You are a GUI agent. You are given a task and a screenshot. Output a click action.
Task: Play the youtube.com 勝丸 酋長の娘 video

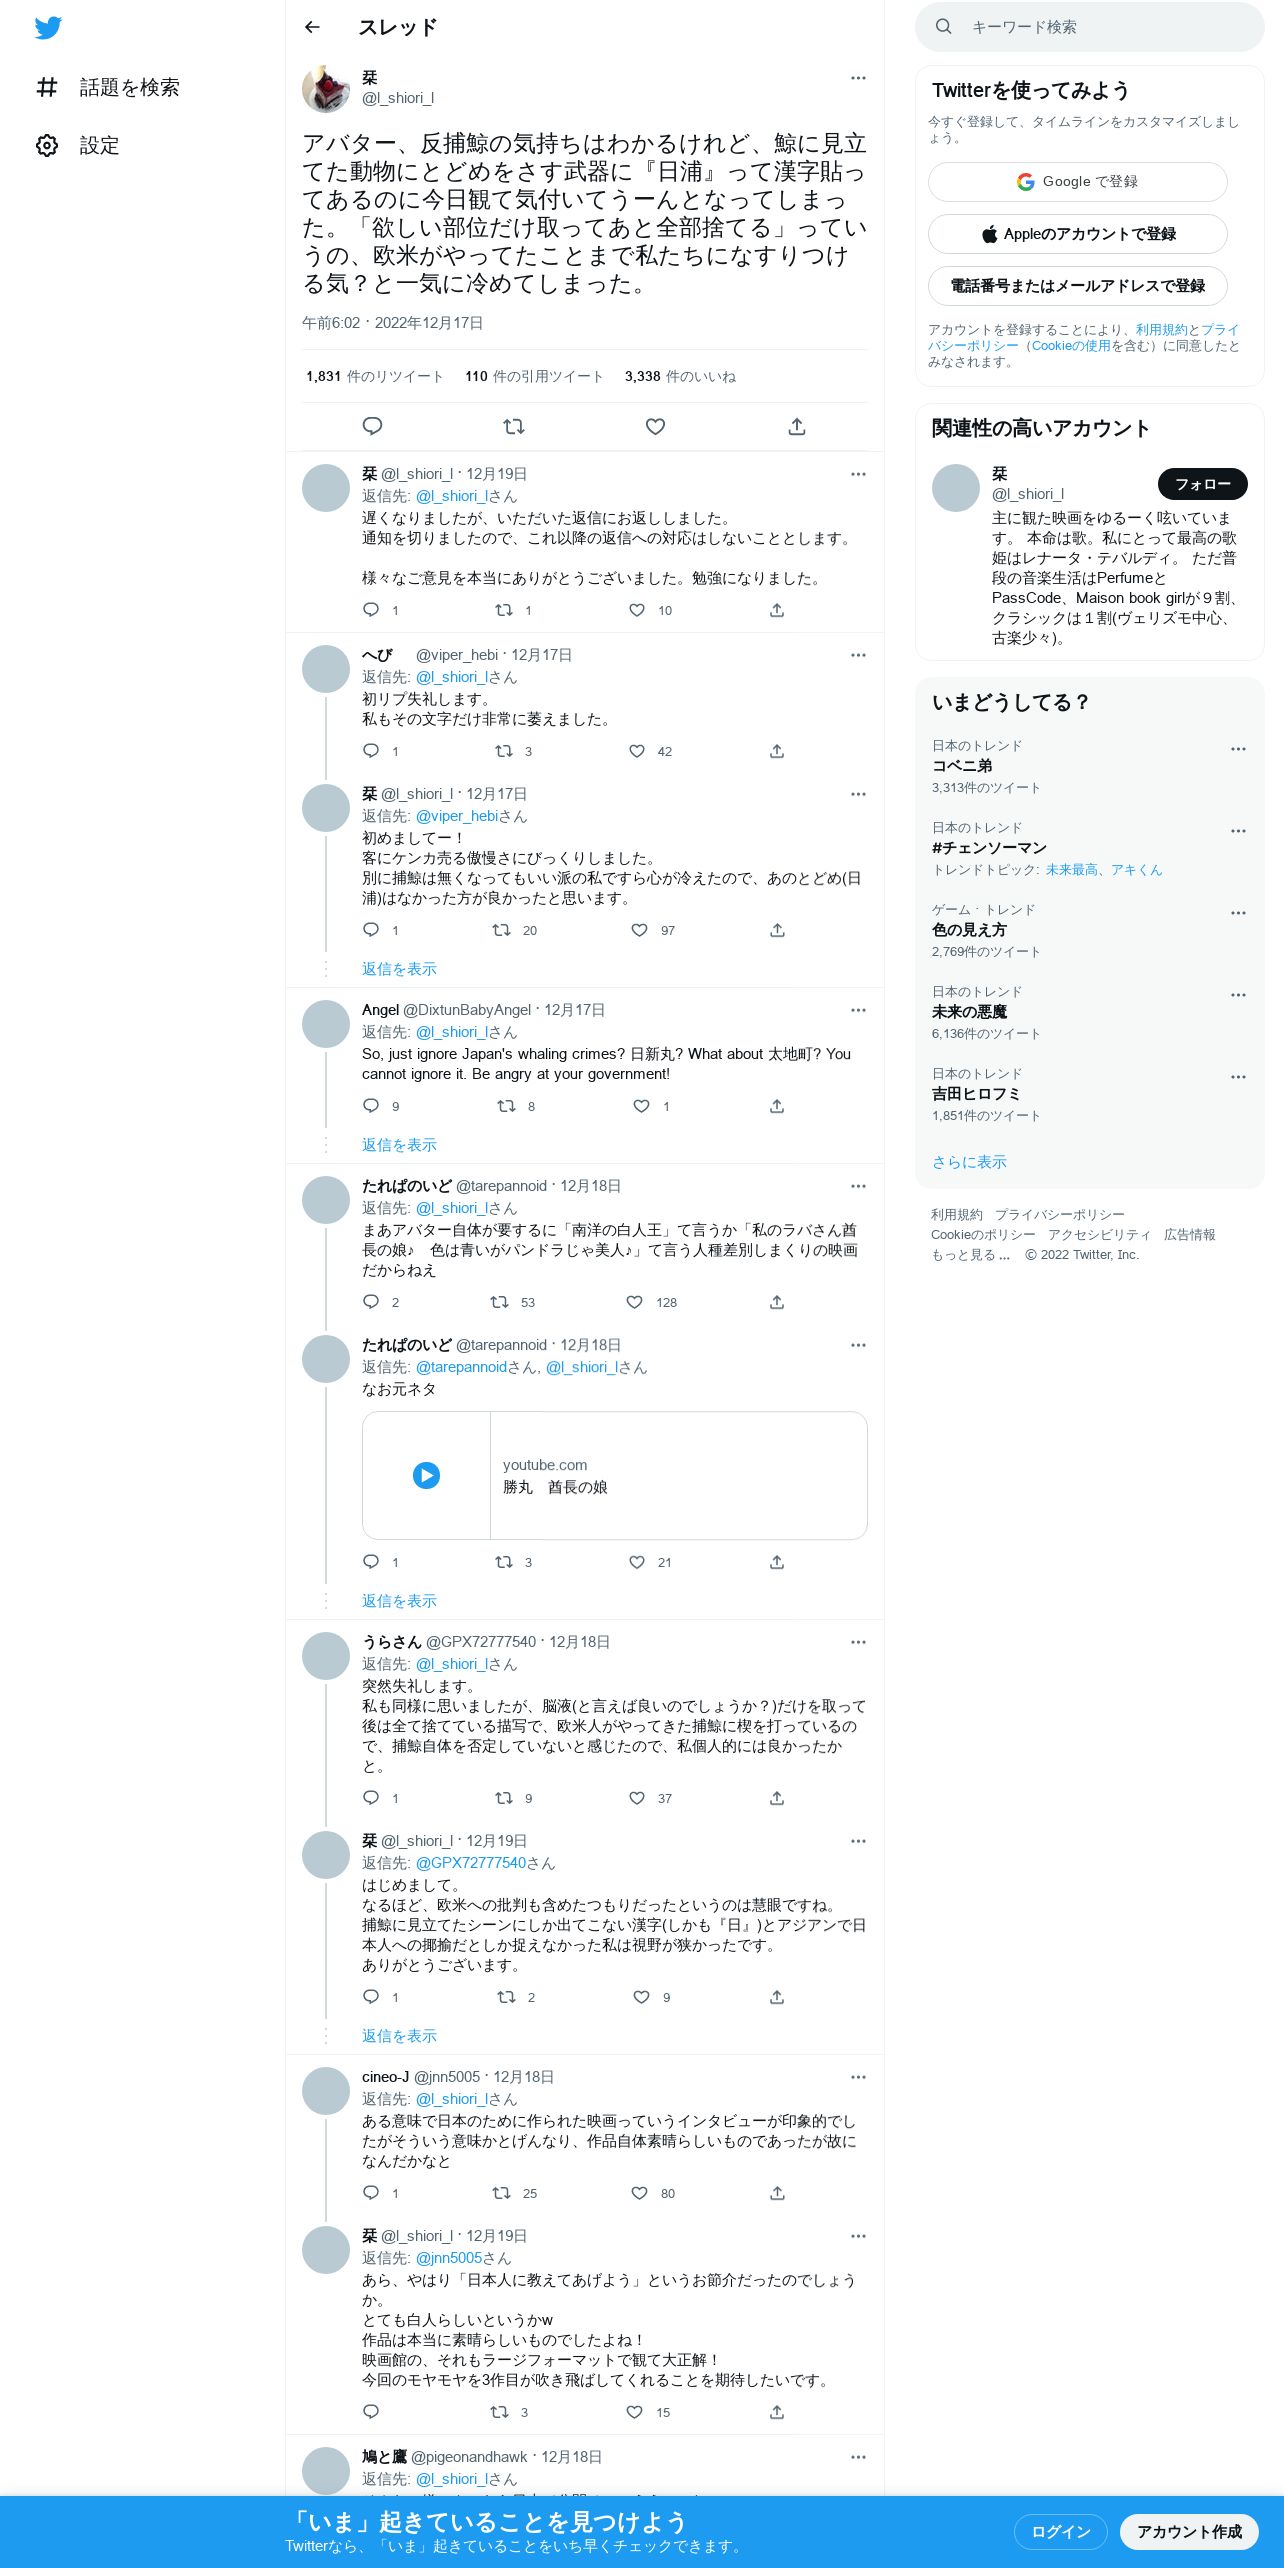(x=427, y=1475)
